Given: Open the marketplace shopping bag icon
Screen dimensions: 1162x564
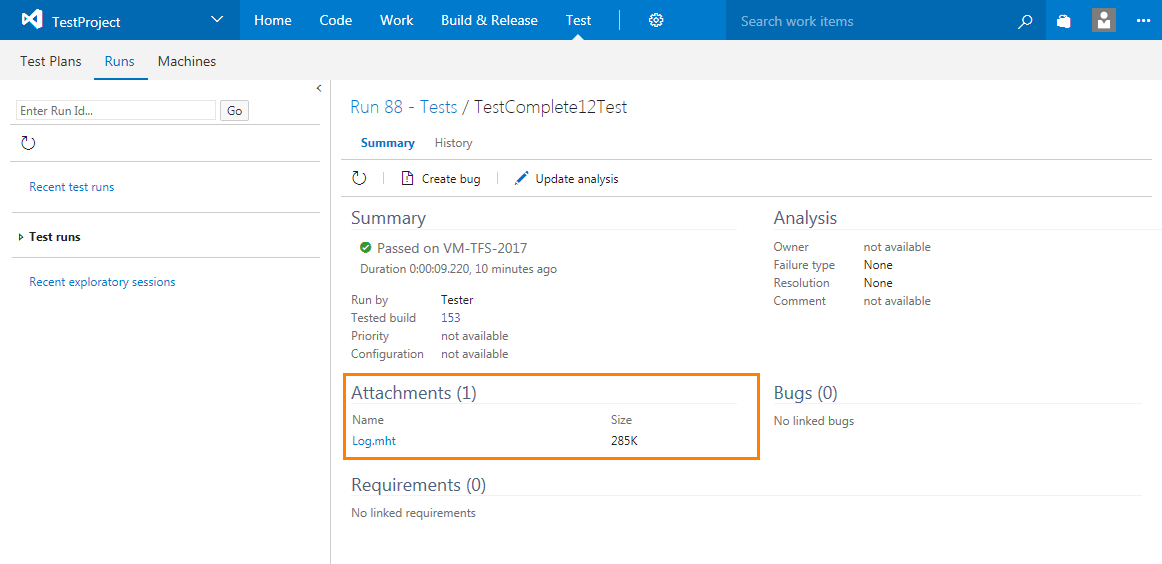Looking at the screenshot, I should [1064, 21].
